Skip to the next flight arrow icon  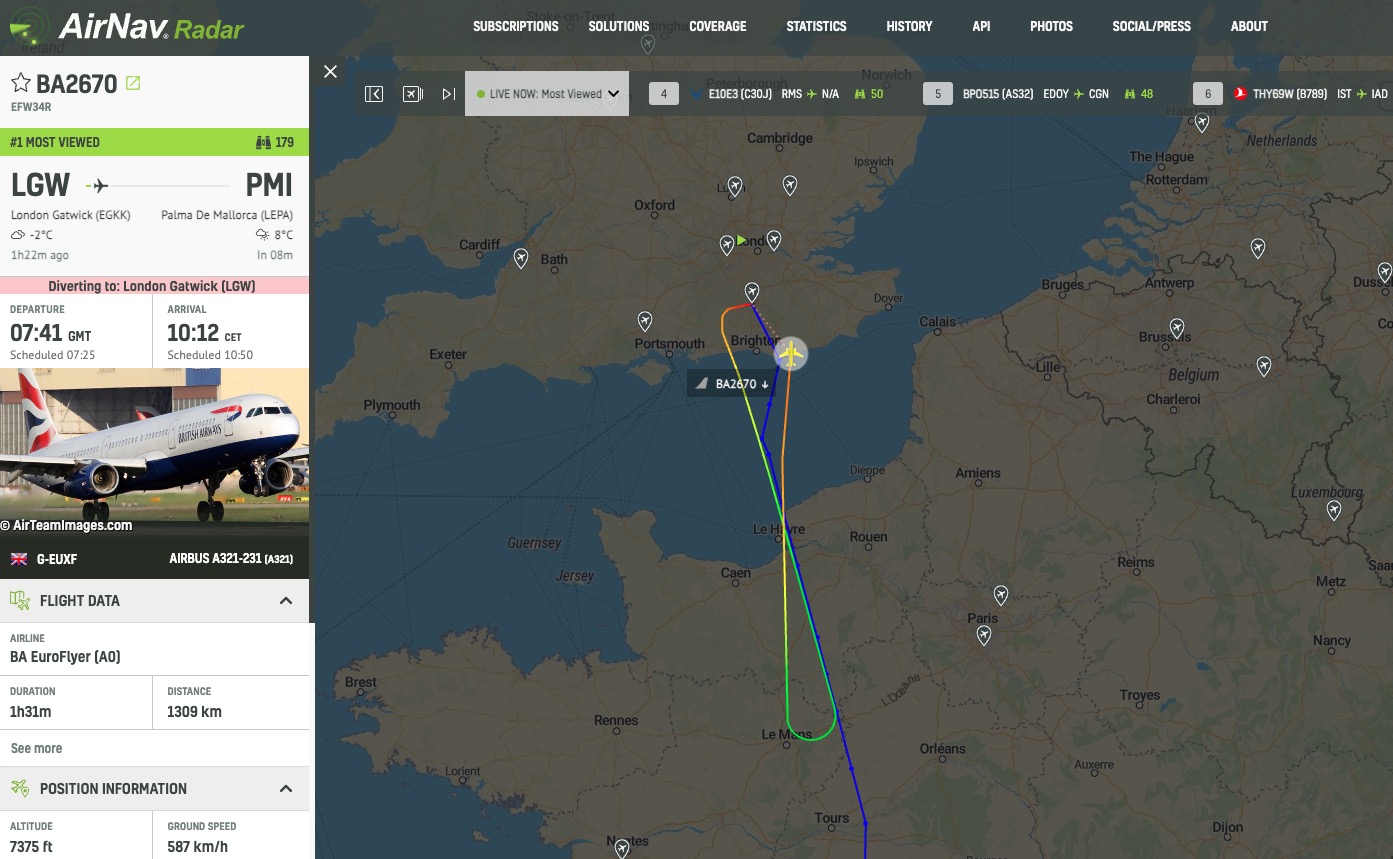pos(449,94)
